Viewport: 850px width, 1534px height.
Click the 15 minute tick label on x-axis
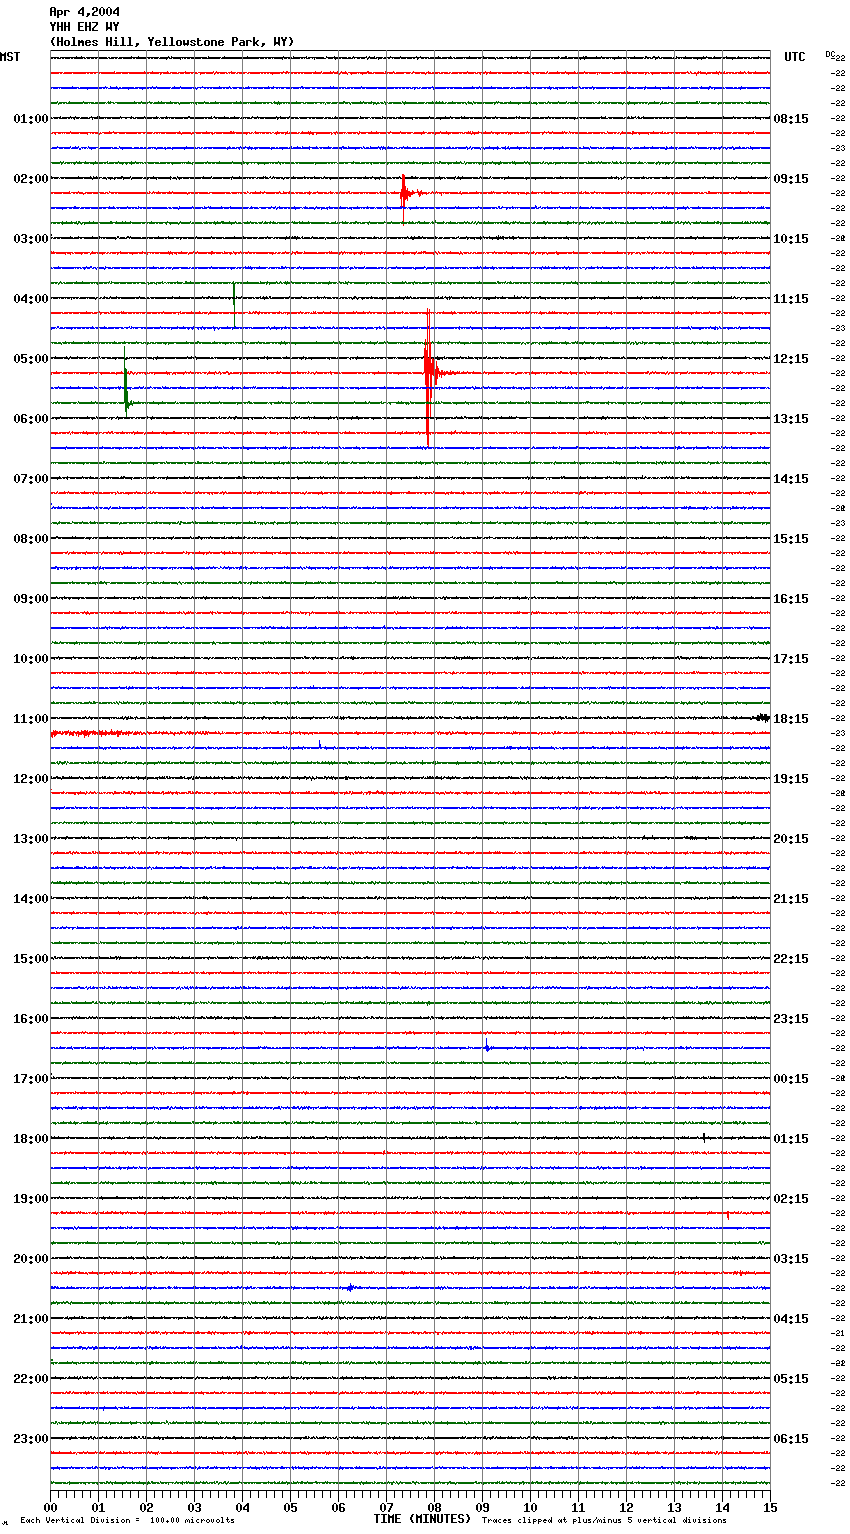coord(770,1507)
